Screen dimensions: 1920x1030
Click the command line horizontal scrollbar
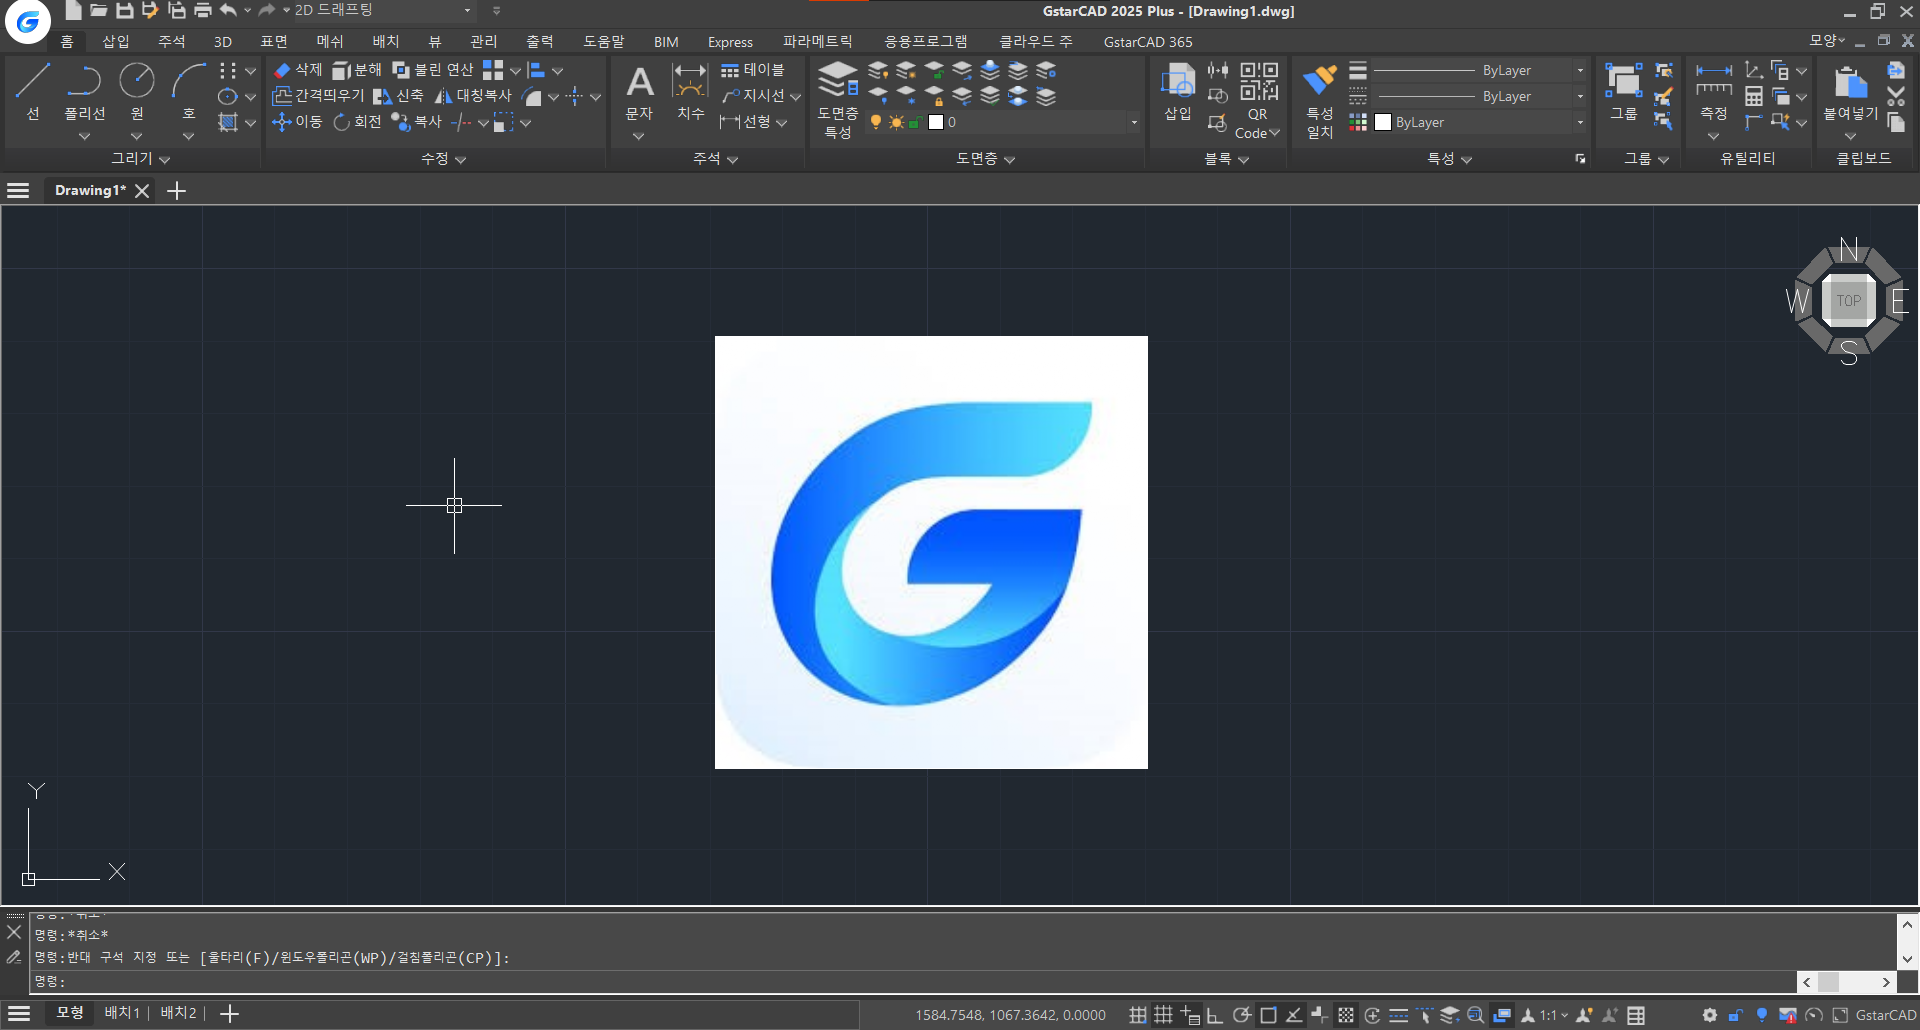click(1846, 982)
